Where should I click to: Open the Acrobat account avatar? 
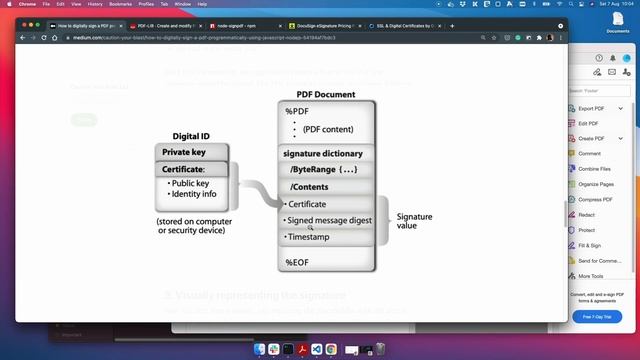click(627, 58)
